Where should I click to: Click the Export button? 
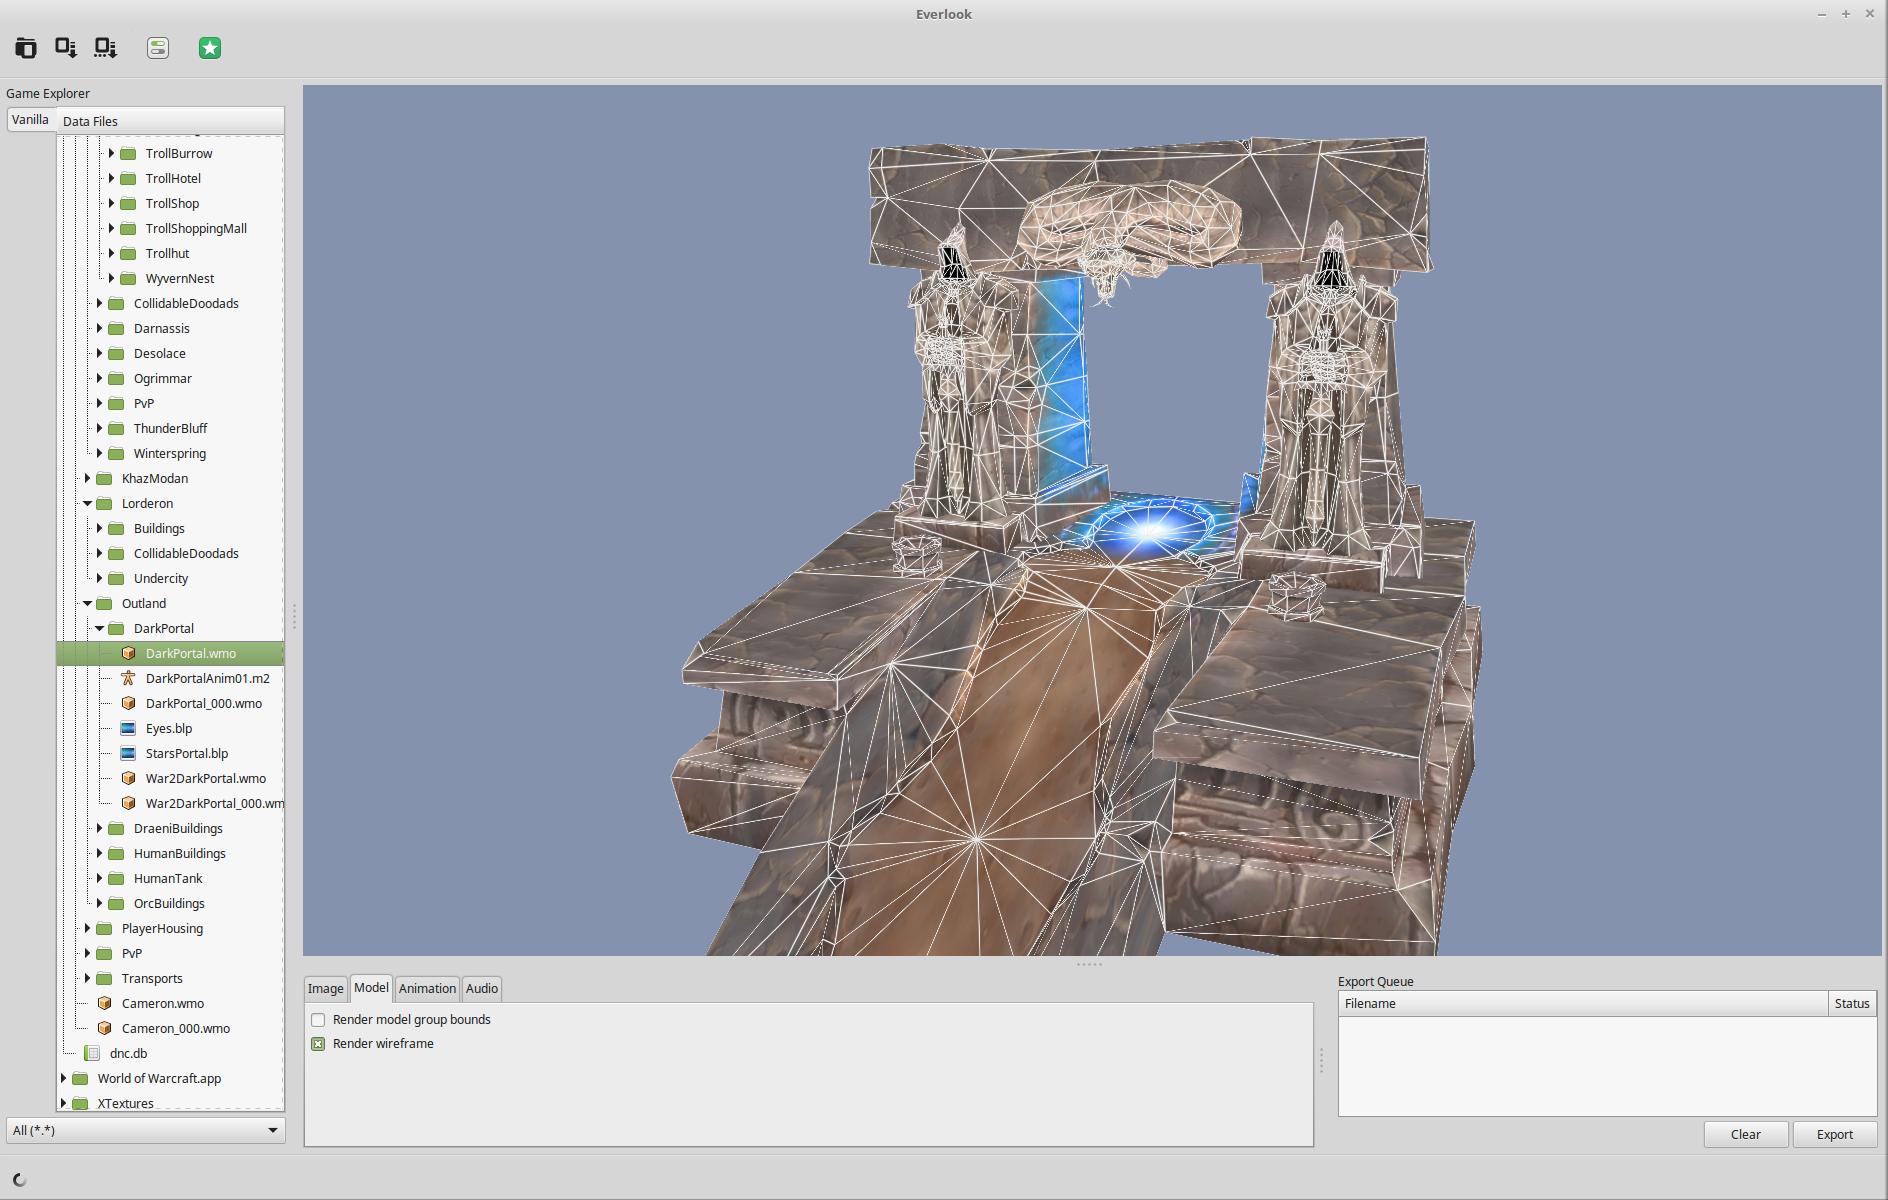tap(1834, 1134)
